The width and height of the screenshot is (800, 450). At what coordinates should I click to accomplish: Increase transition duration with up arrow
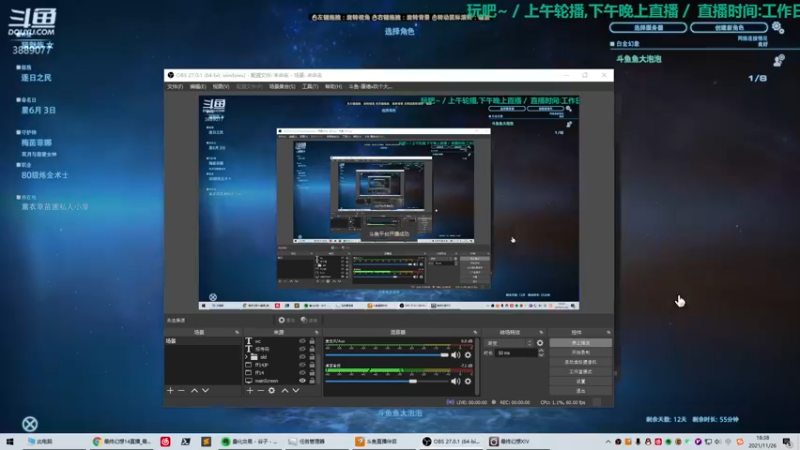tap(541, 351)
